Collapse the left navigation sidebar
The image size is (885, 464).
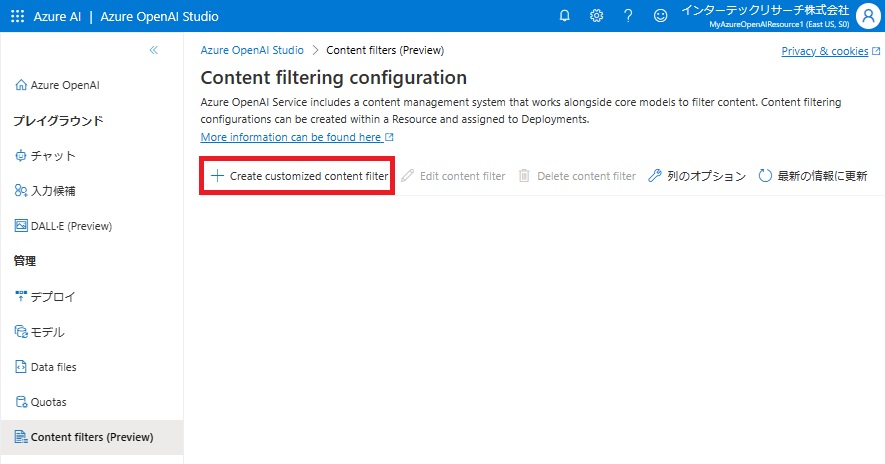click(x=153, y=50)
